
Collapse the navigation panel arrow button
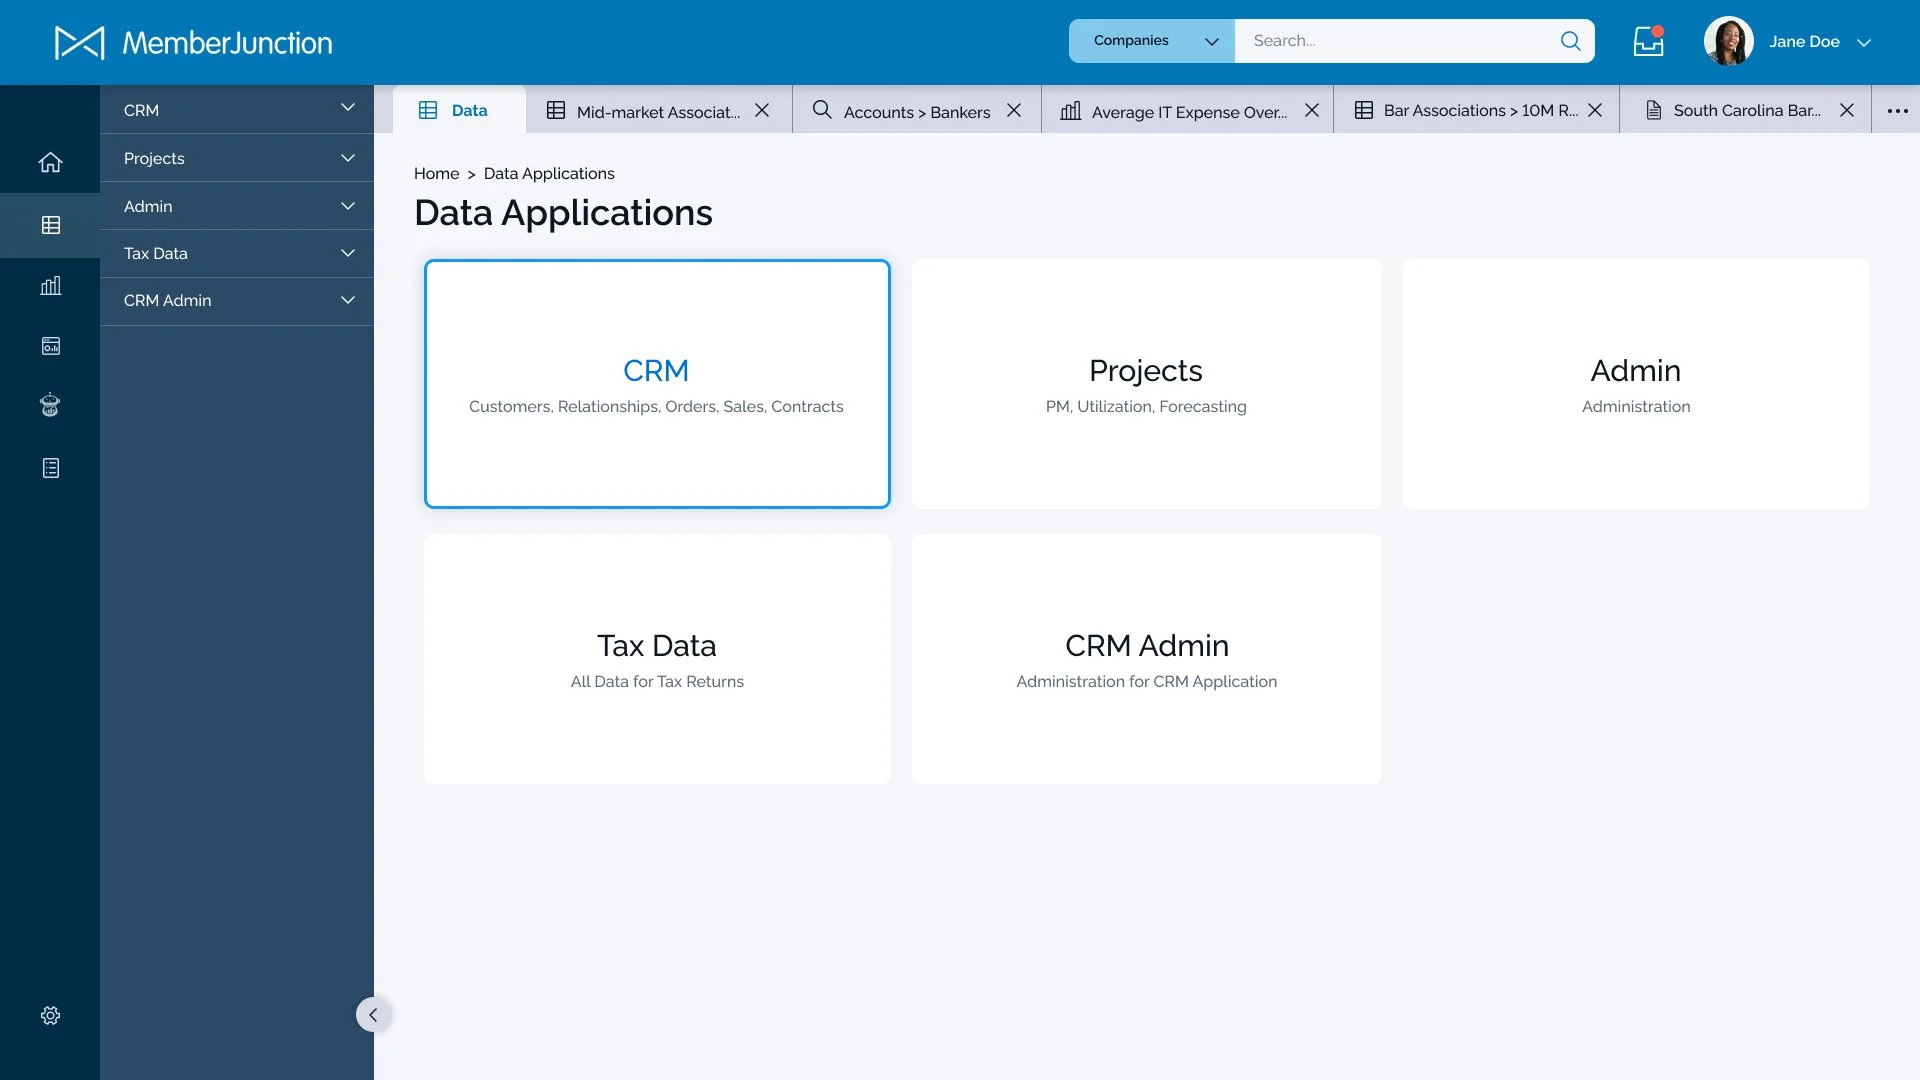(373, 1015)
